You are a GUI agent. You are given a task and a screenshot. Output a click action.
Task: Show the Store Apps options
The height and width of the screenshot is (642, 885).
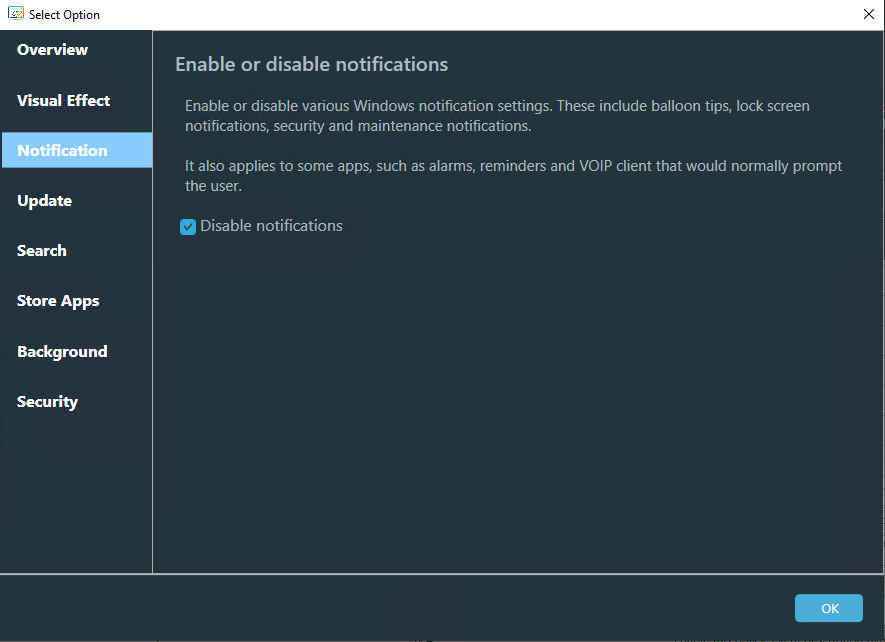[58, 301]
